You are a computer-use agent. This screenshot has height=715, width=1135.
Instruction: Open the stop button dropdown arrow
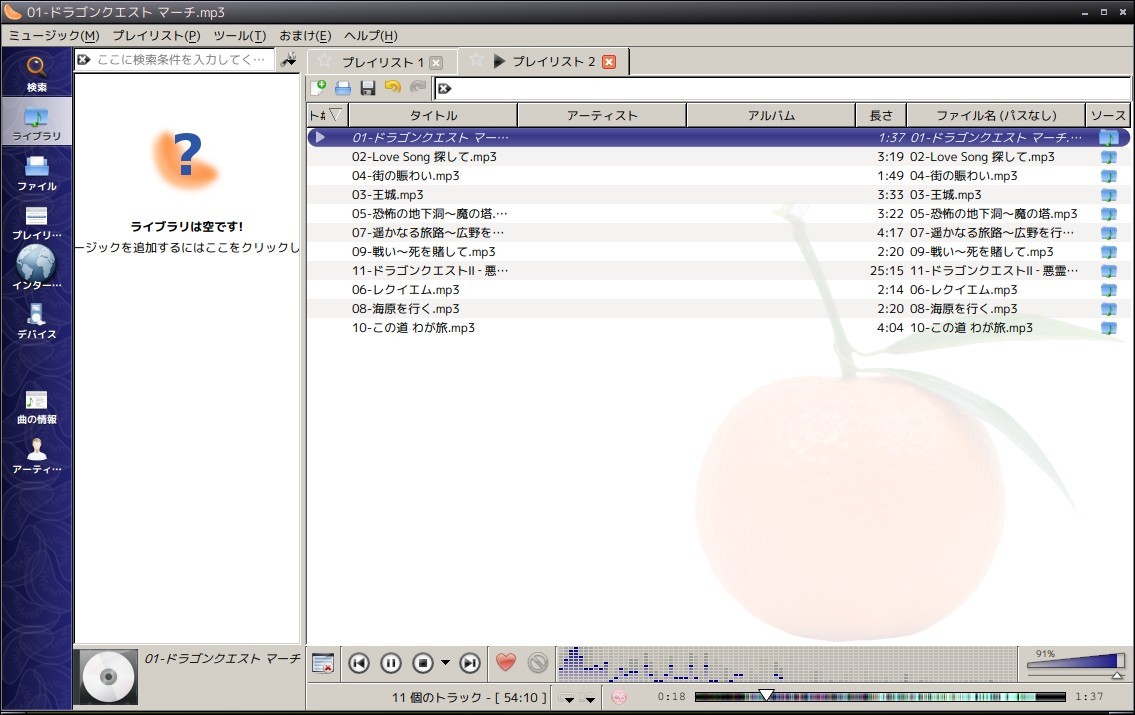point(445,663)
